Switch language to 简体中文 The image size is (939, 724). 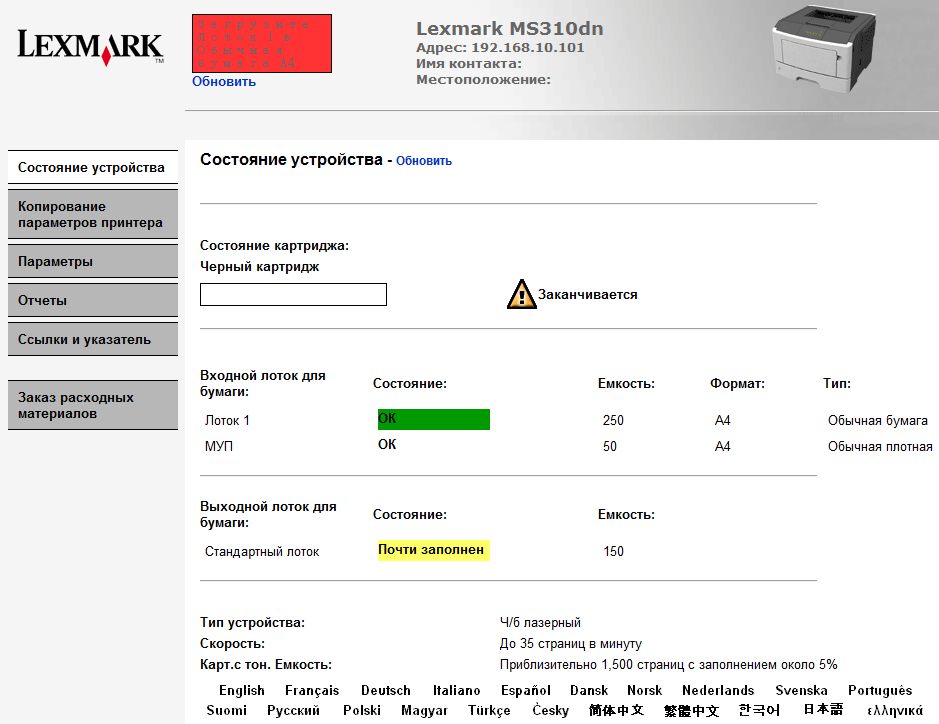click(616, 710)
